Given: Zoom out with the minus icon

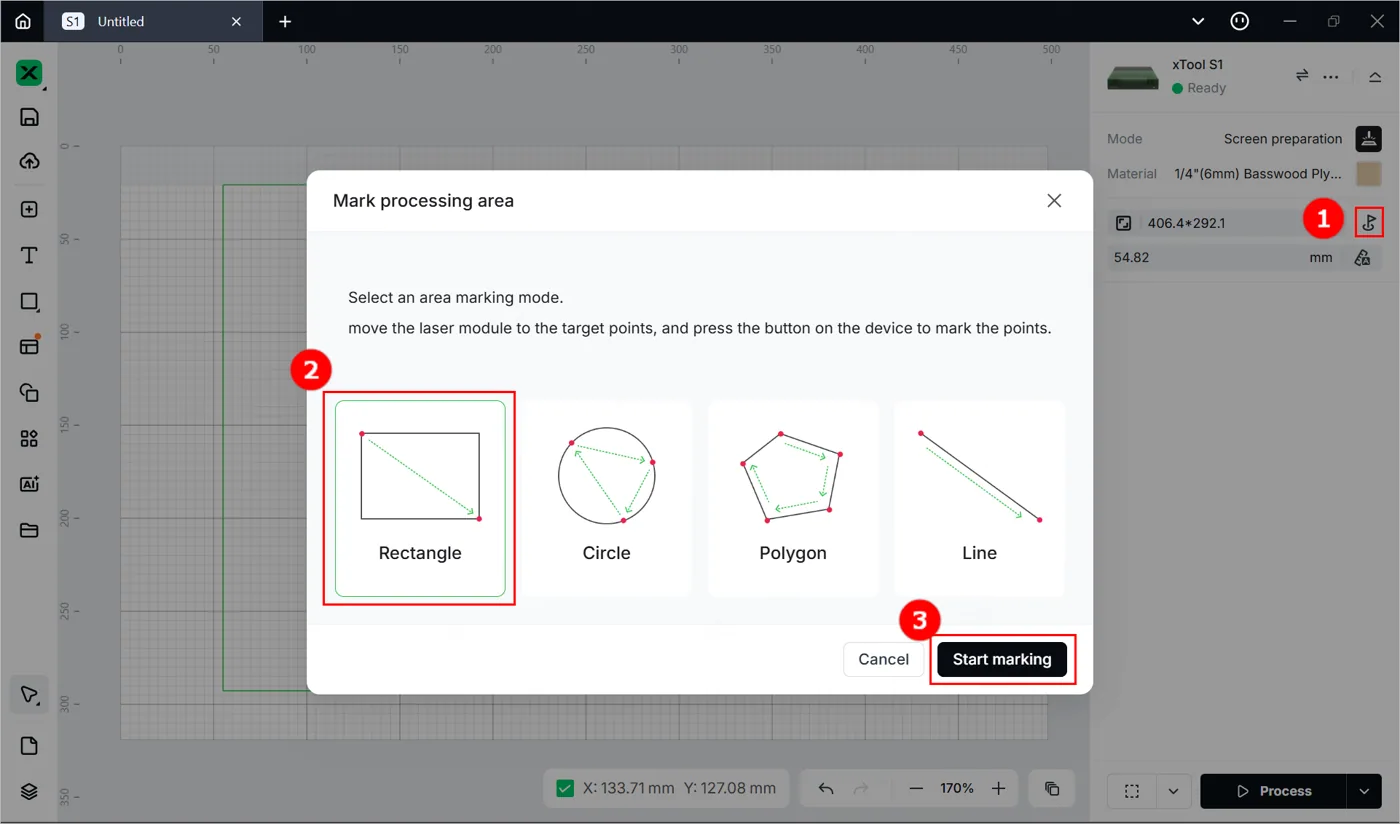Looking at the screenshot, I should (x=916, y=789).
